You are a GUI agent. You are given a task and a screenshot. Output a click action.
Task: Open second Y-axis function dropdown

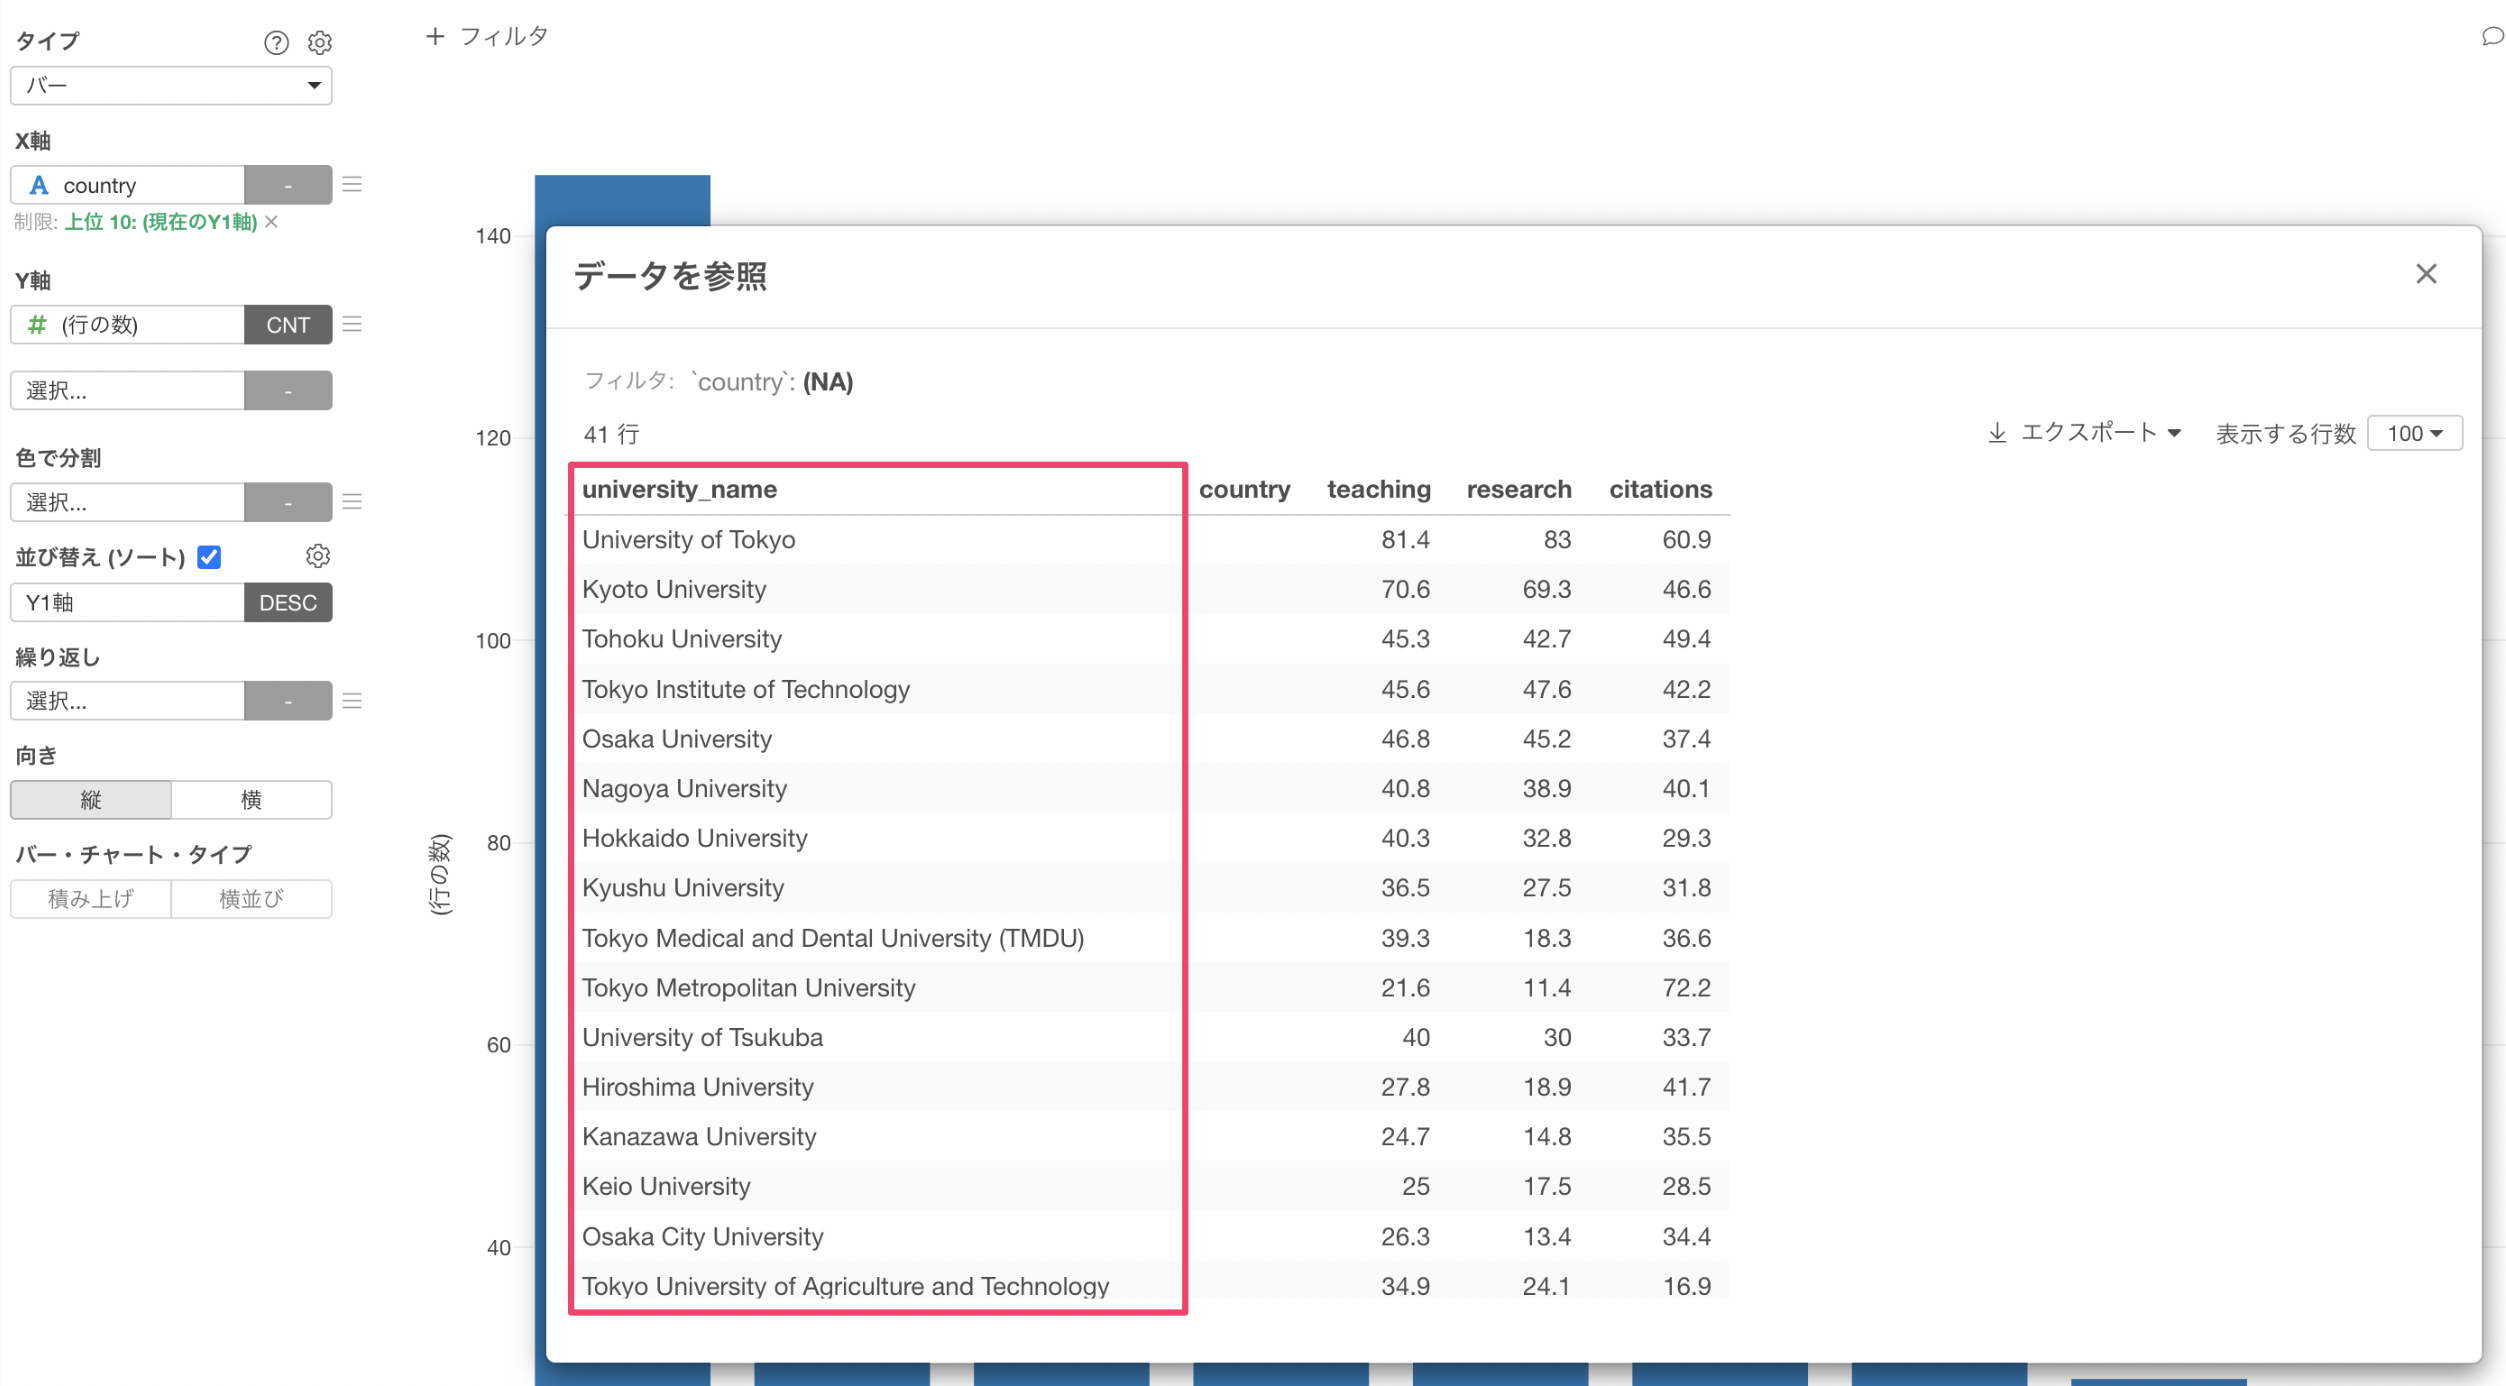point(288,390)
